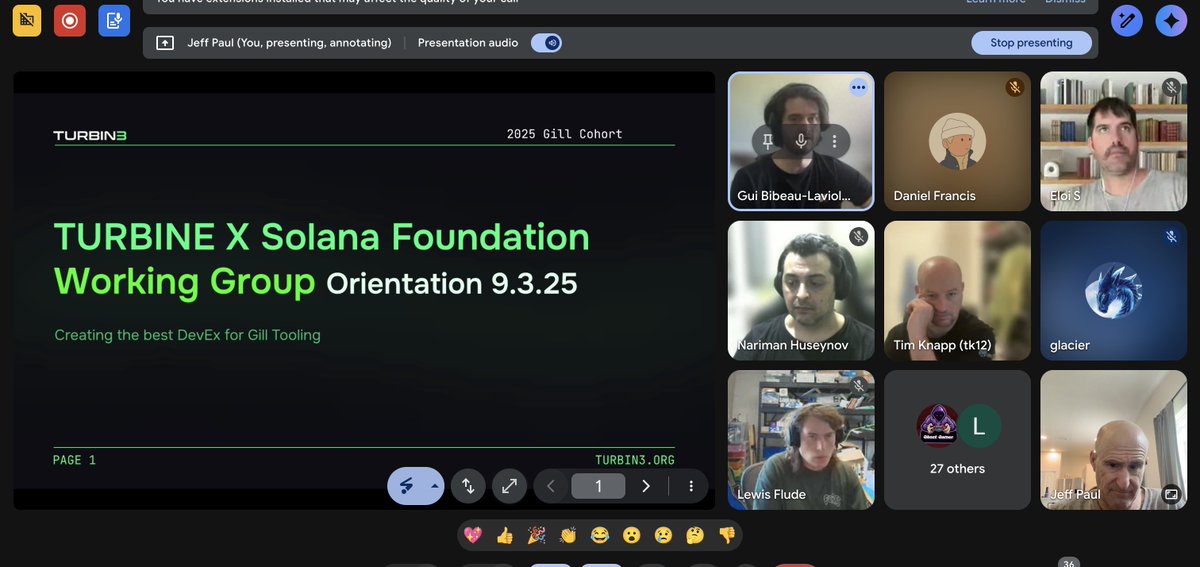Send the laughing tears emoji reaction
Image resolution: width=1200 pixels, height=567 pixels.
(600, 535)
